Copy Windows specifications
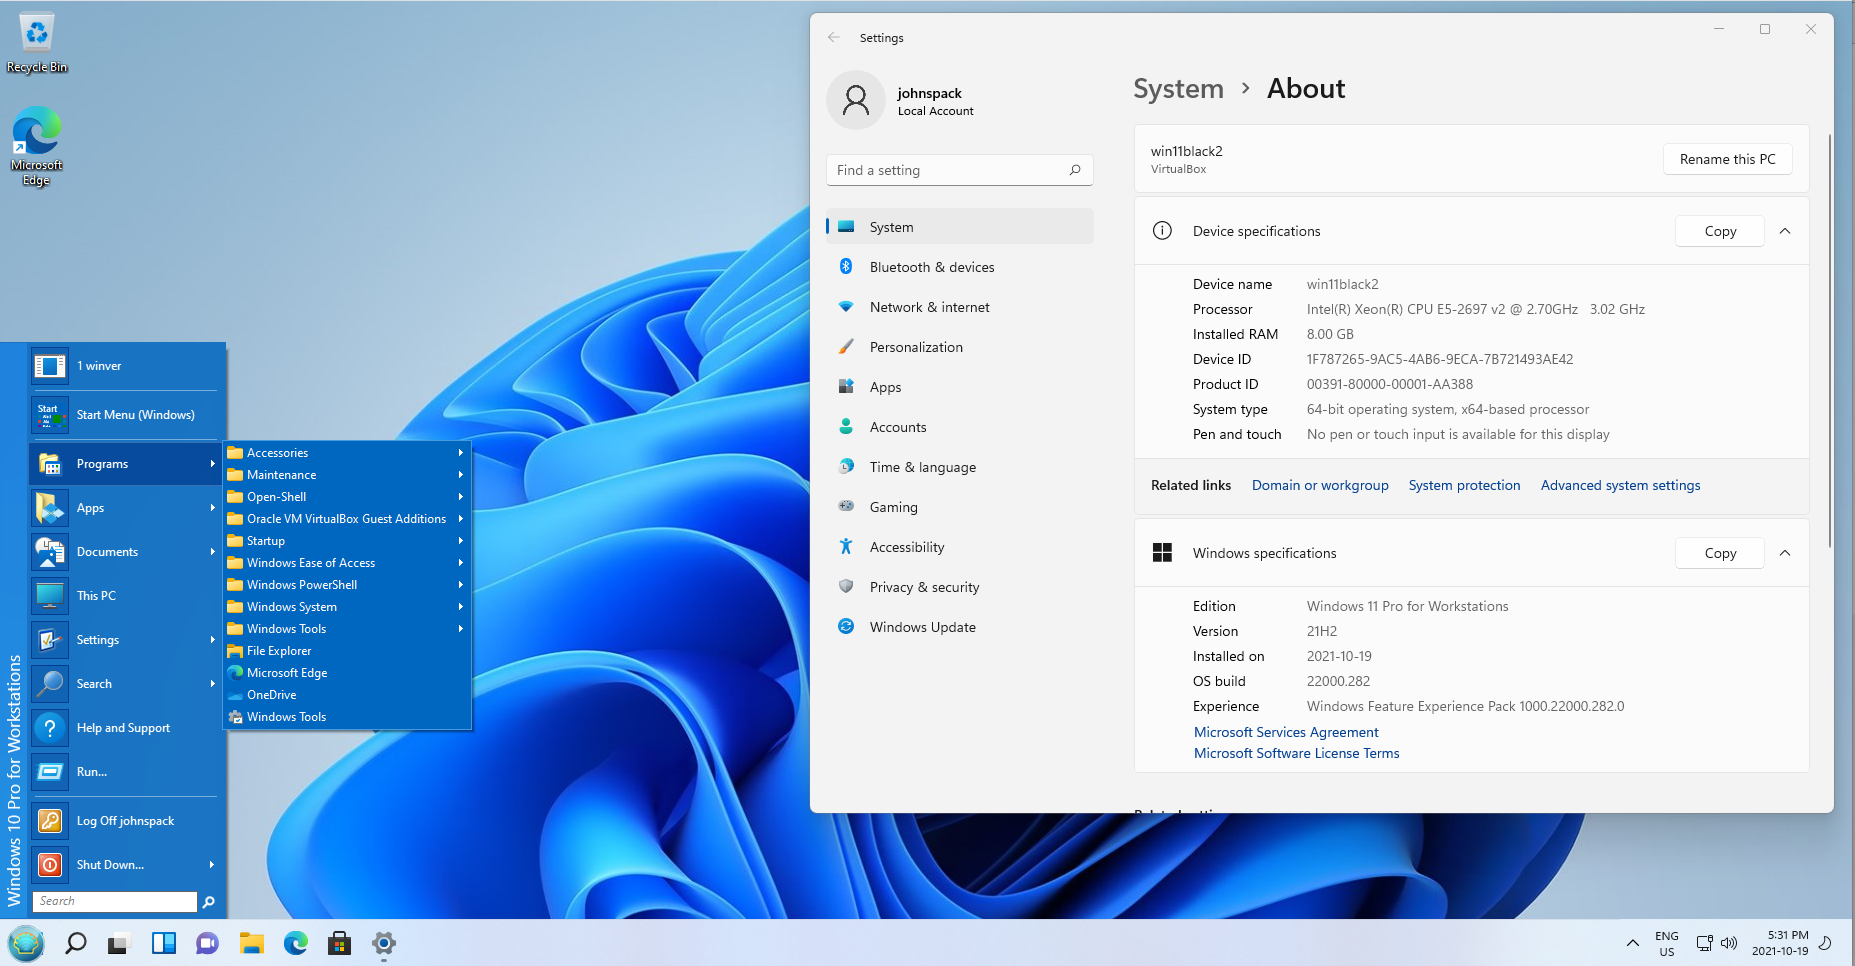The image size is (1855, 966). 1720,553
